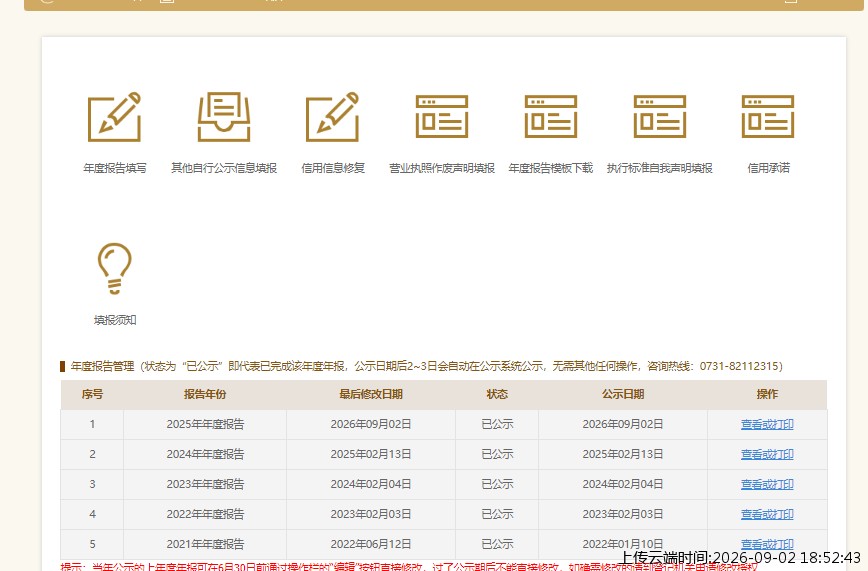The height and width of the screenshot is (571, 868).
Task: Select the 序号 column header
Action: pyautogui.click(x=92, y=394)
